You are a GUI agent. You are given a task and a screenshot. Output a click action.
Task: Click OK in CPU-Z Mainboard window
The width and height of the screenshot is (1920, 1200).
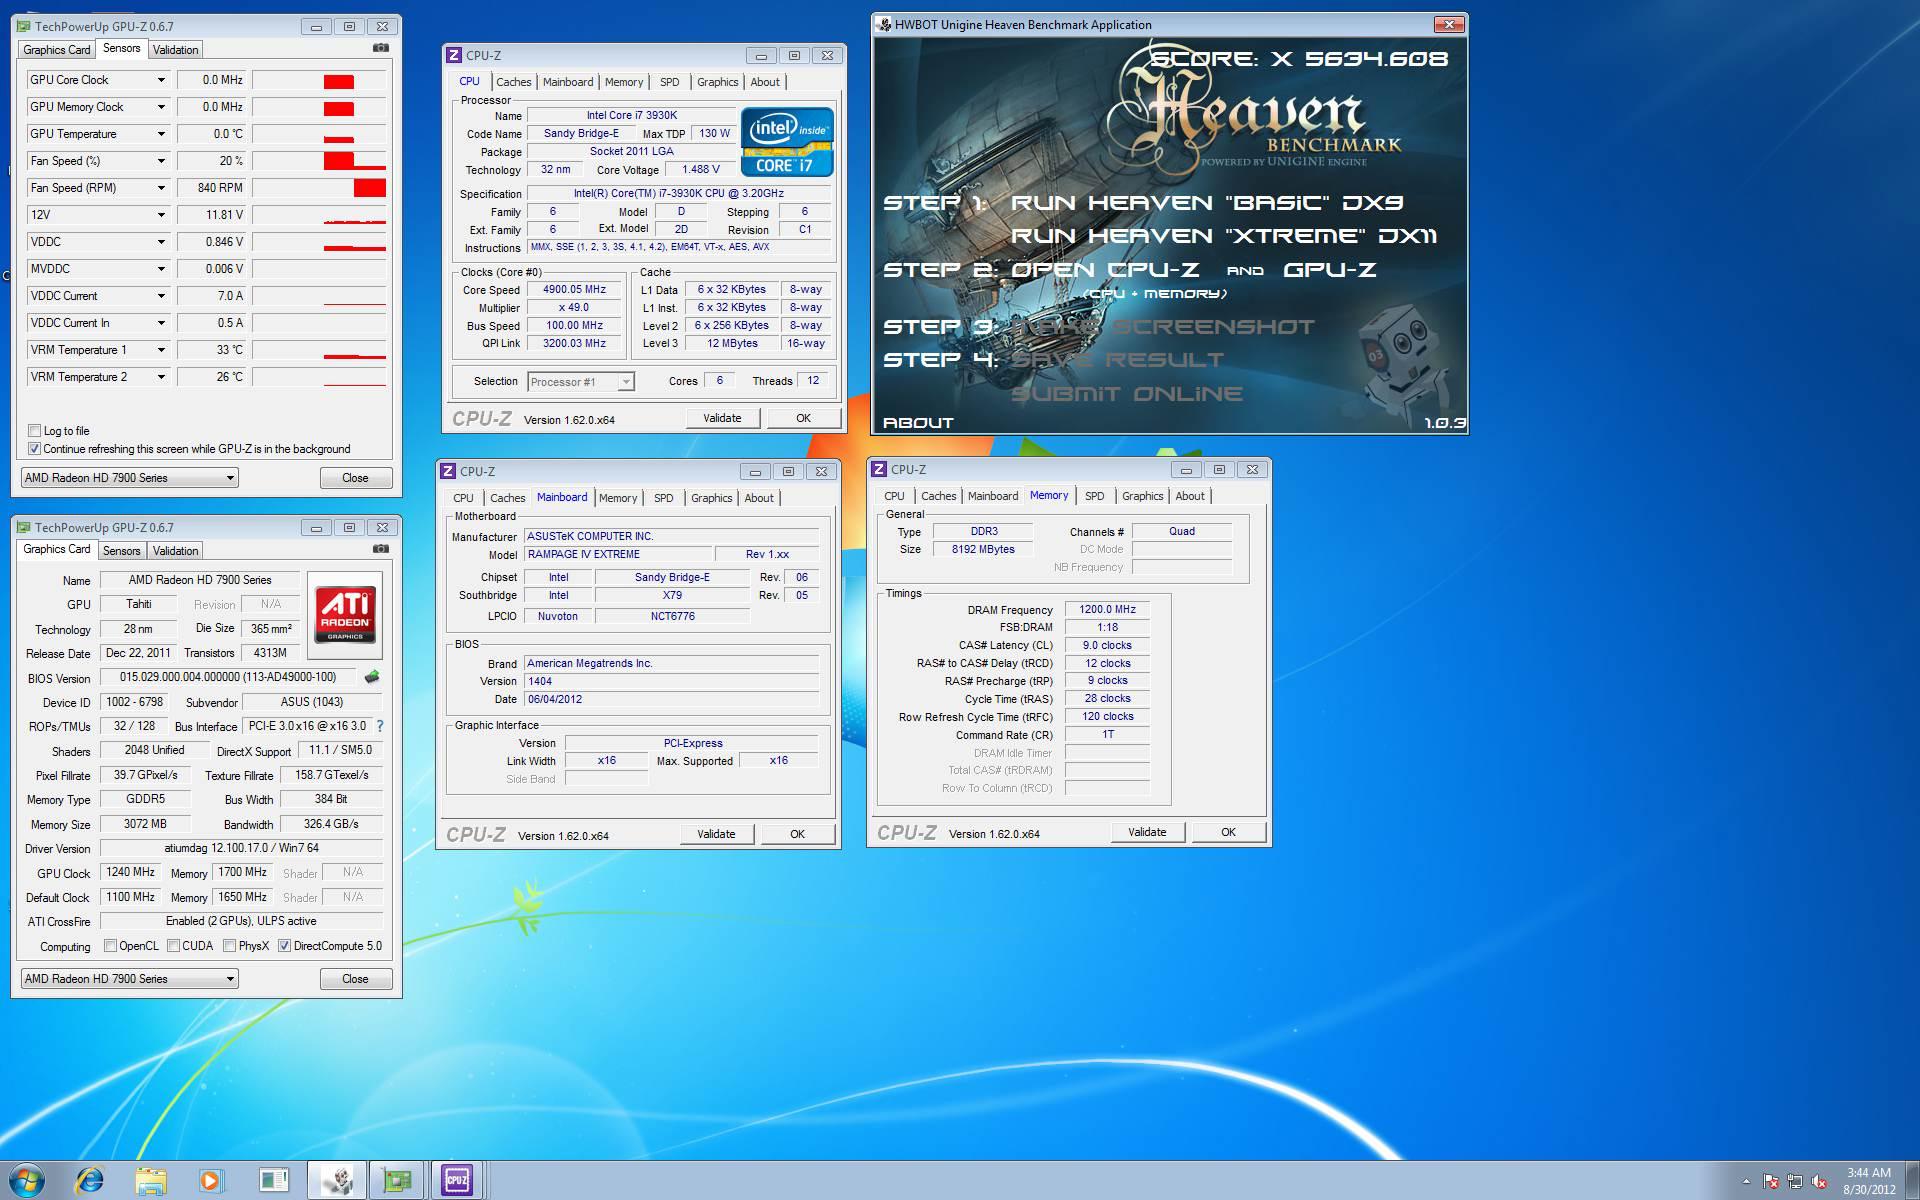797,834
